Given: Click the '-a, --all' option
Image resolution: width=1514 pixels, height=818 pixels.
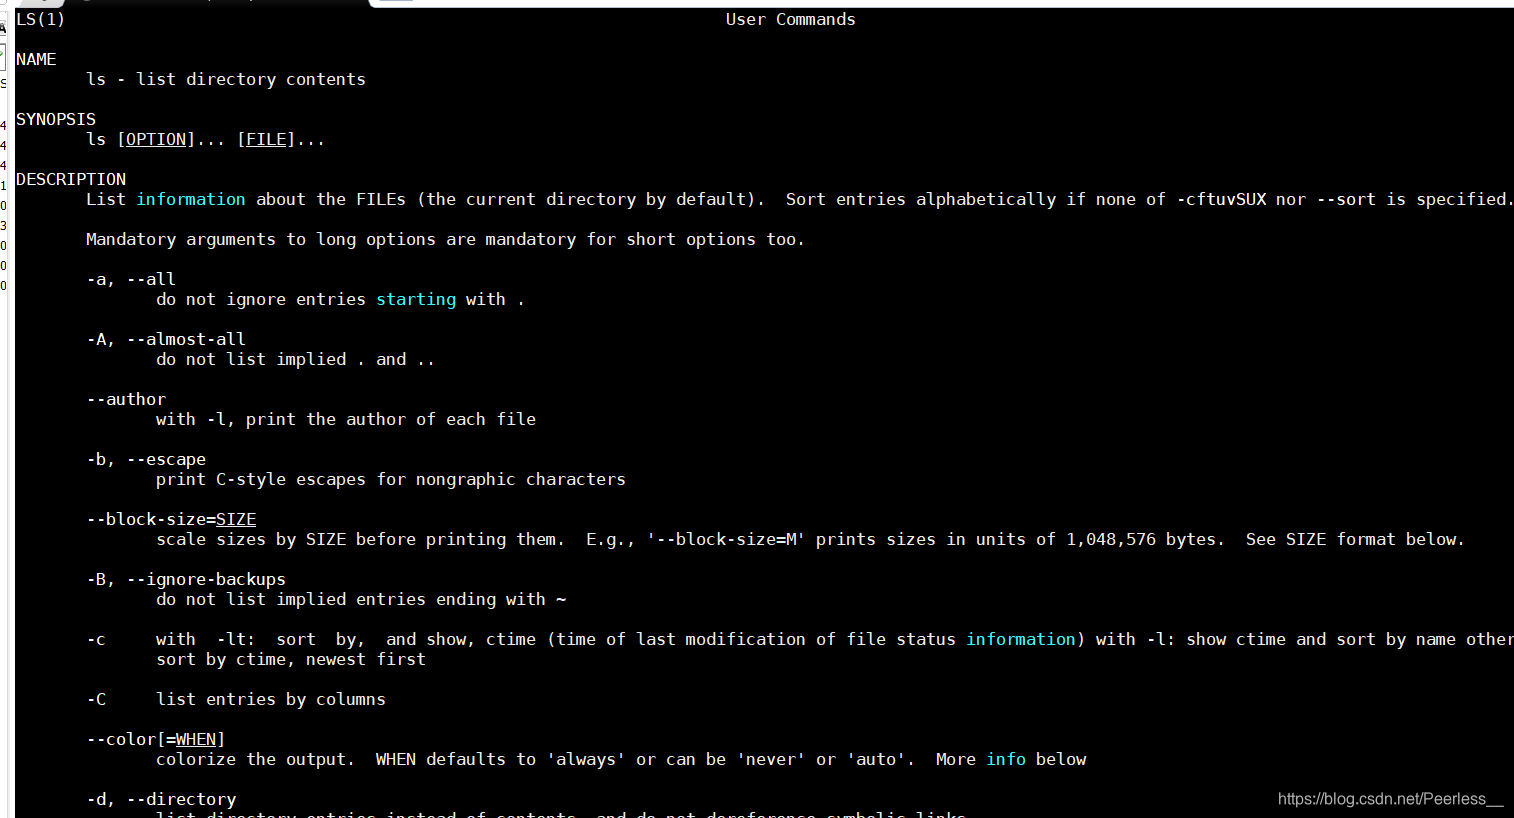Looking at the screenshot, I should (x=131, y=279).
